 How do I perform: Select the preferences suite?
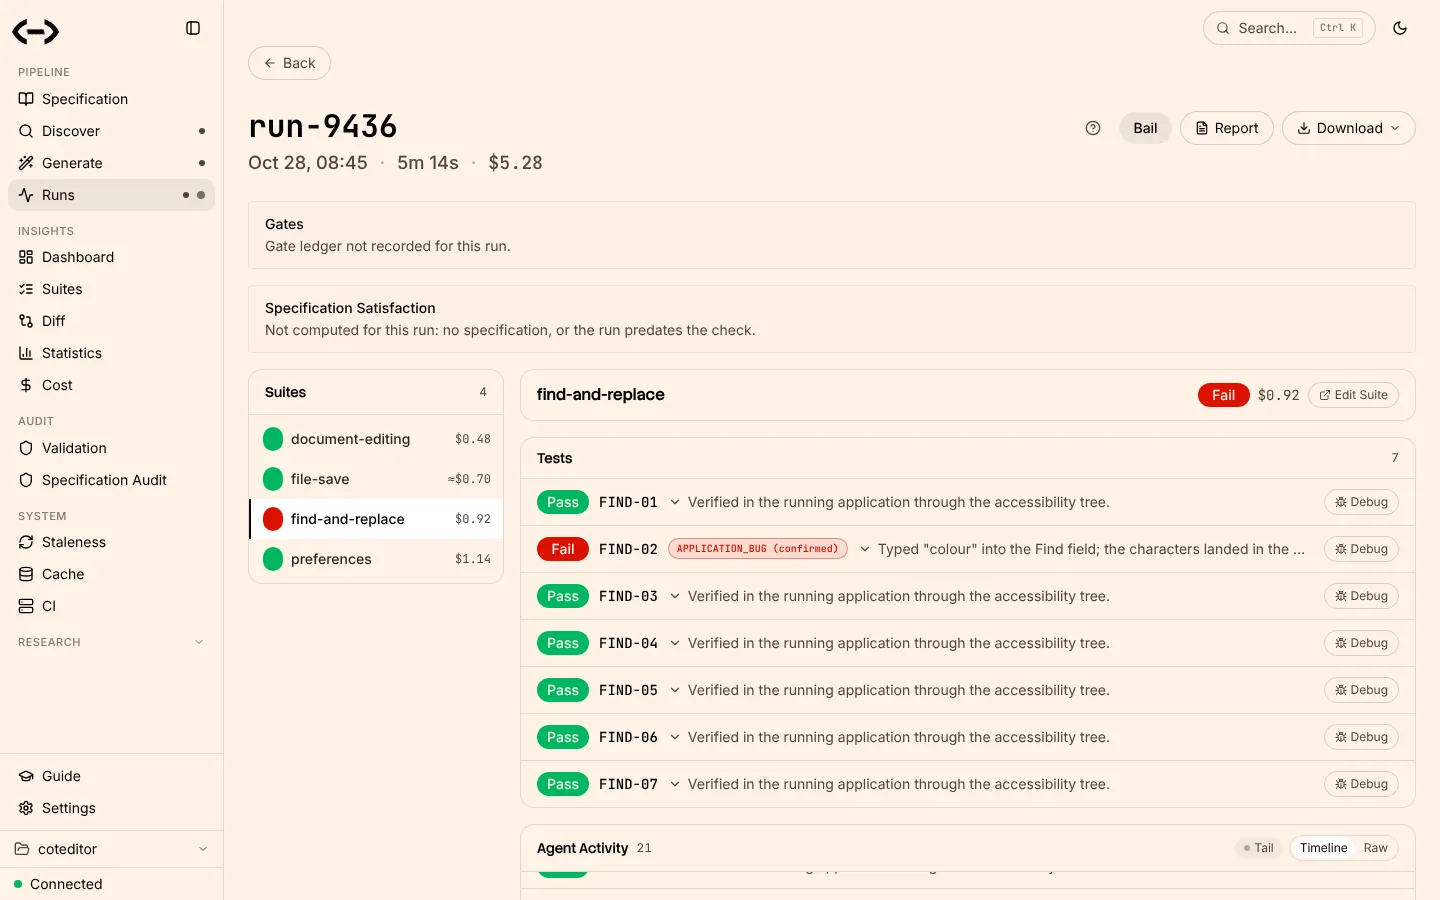376,559
